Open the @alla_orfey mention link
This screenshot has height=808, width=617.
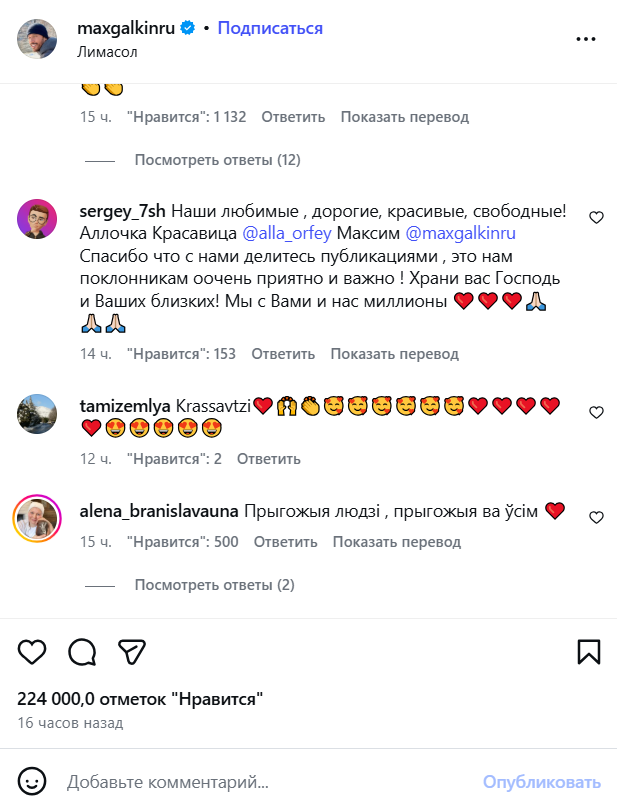[288, 233]
